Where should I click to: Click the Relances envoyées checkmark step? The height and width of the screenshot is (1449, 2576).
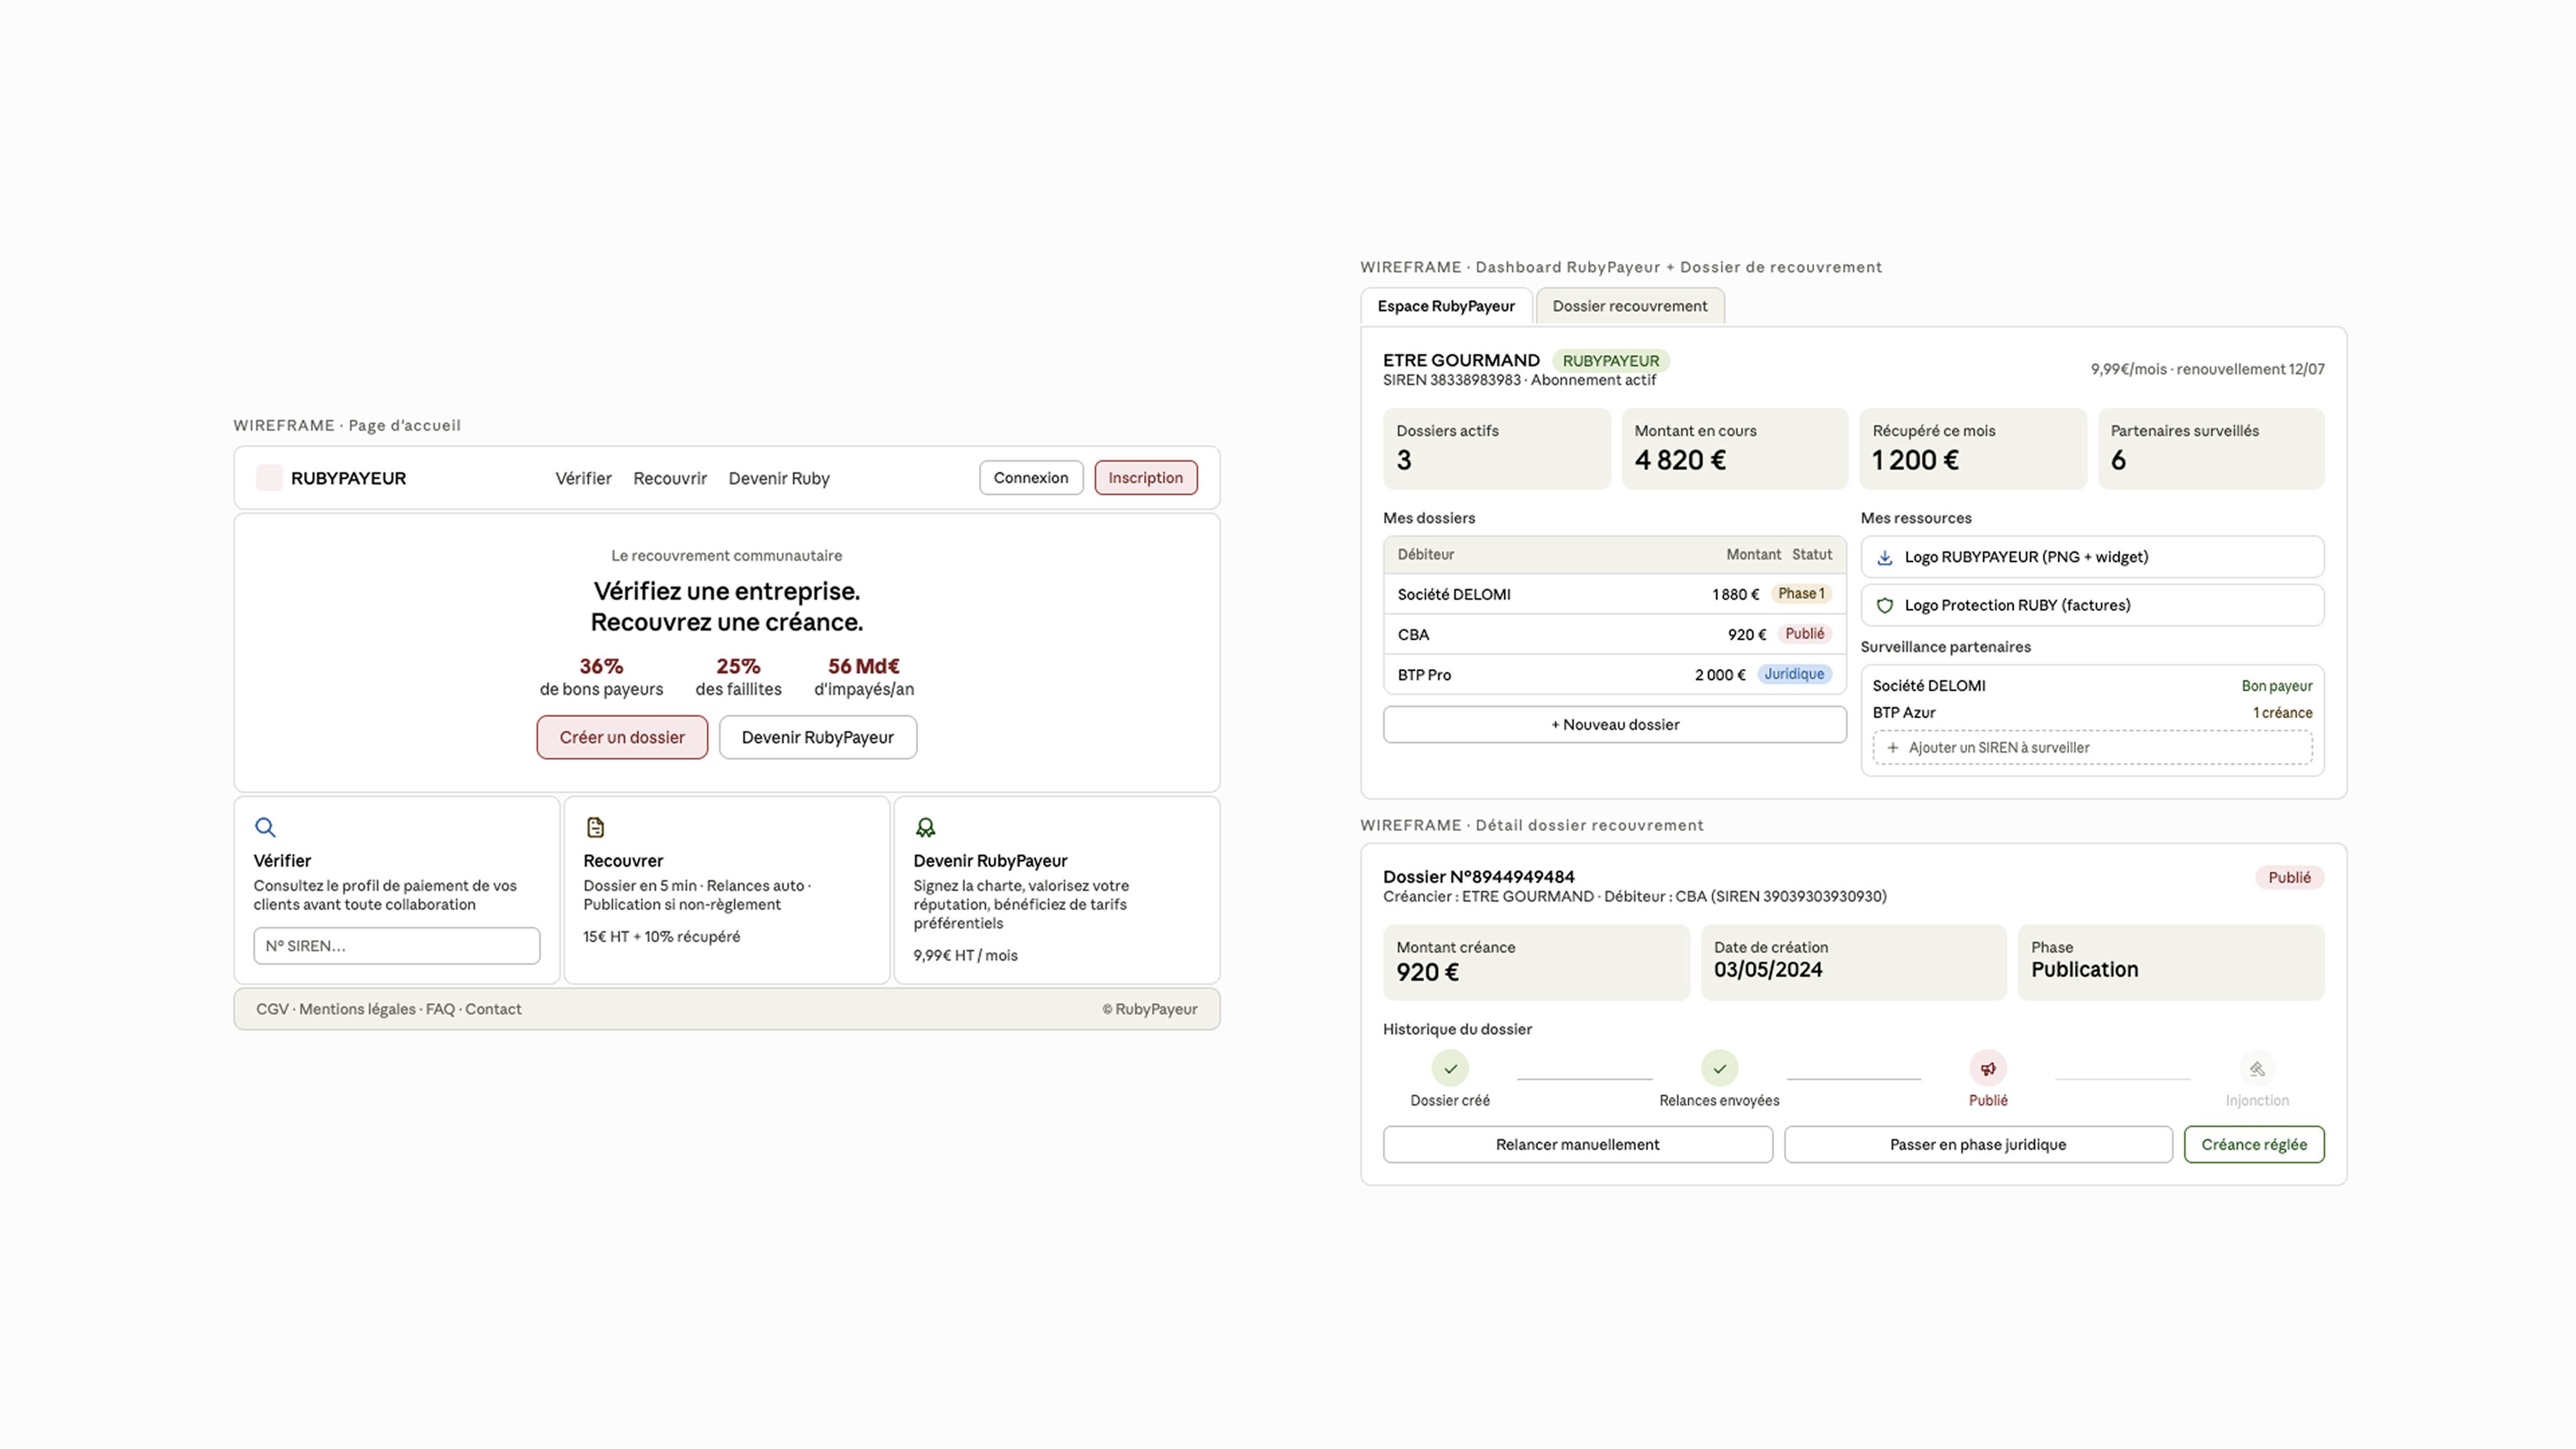click(1719, 1068)
